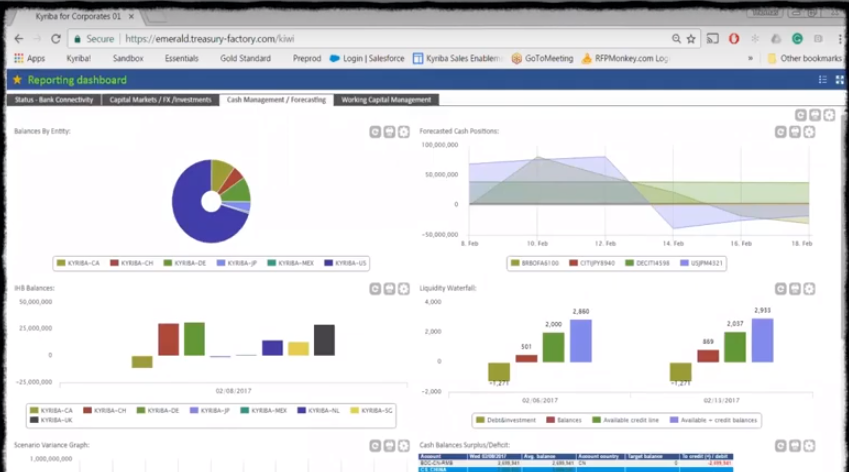Print the IHB Balances widget
The width and height of the screenshot is (849, 472).
coord(389,289)
